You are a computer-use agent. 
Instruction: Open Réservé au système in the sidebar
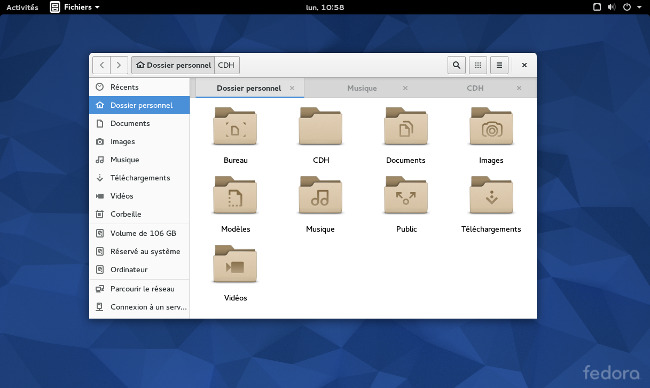tap(139, 252)
